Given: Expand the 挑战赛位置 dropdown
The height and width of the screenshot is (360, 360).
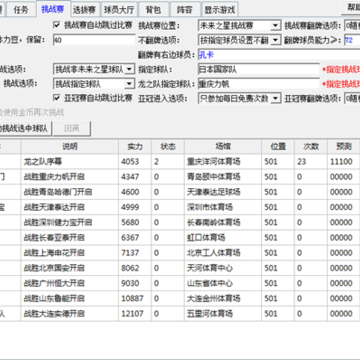Looking at the screenshot, I should pyautogui.click(x=276, y=26).
